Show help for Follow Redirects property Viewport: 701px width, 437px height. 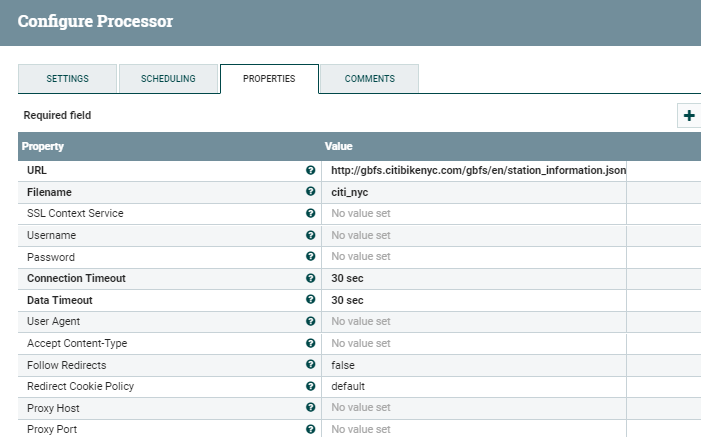pos(310,364)
